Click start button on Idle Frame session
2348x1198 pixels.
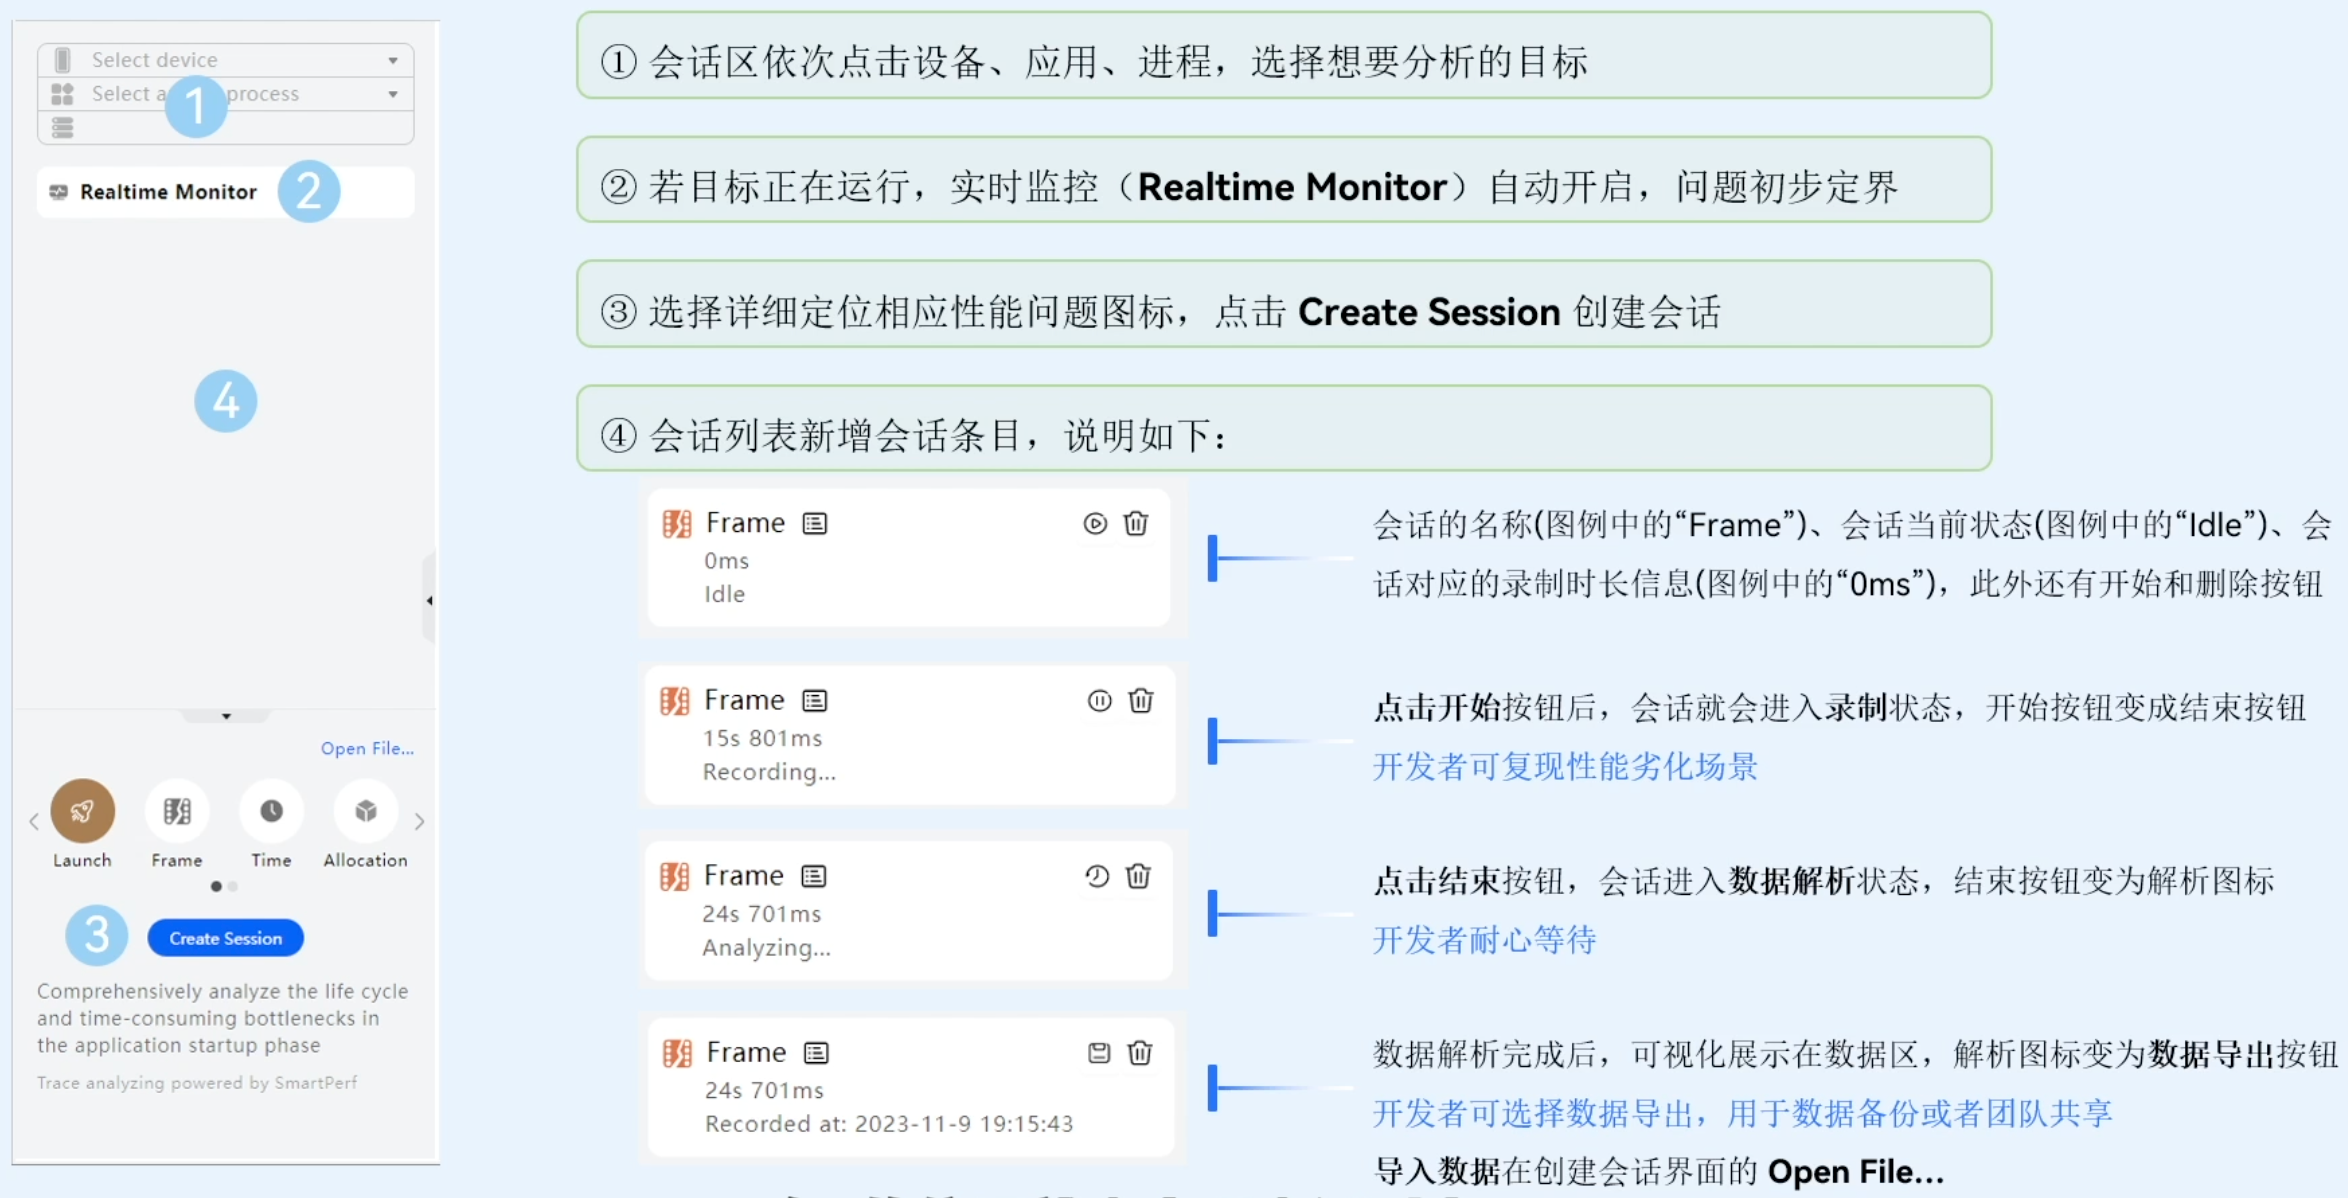tap(1095, 524)
